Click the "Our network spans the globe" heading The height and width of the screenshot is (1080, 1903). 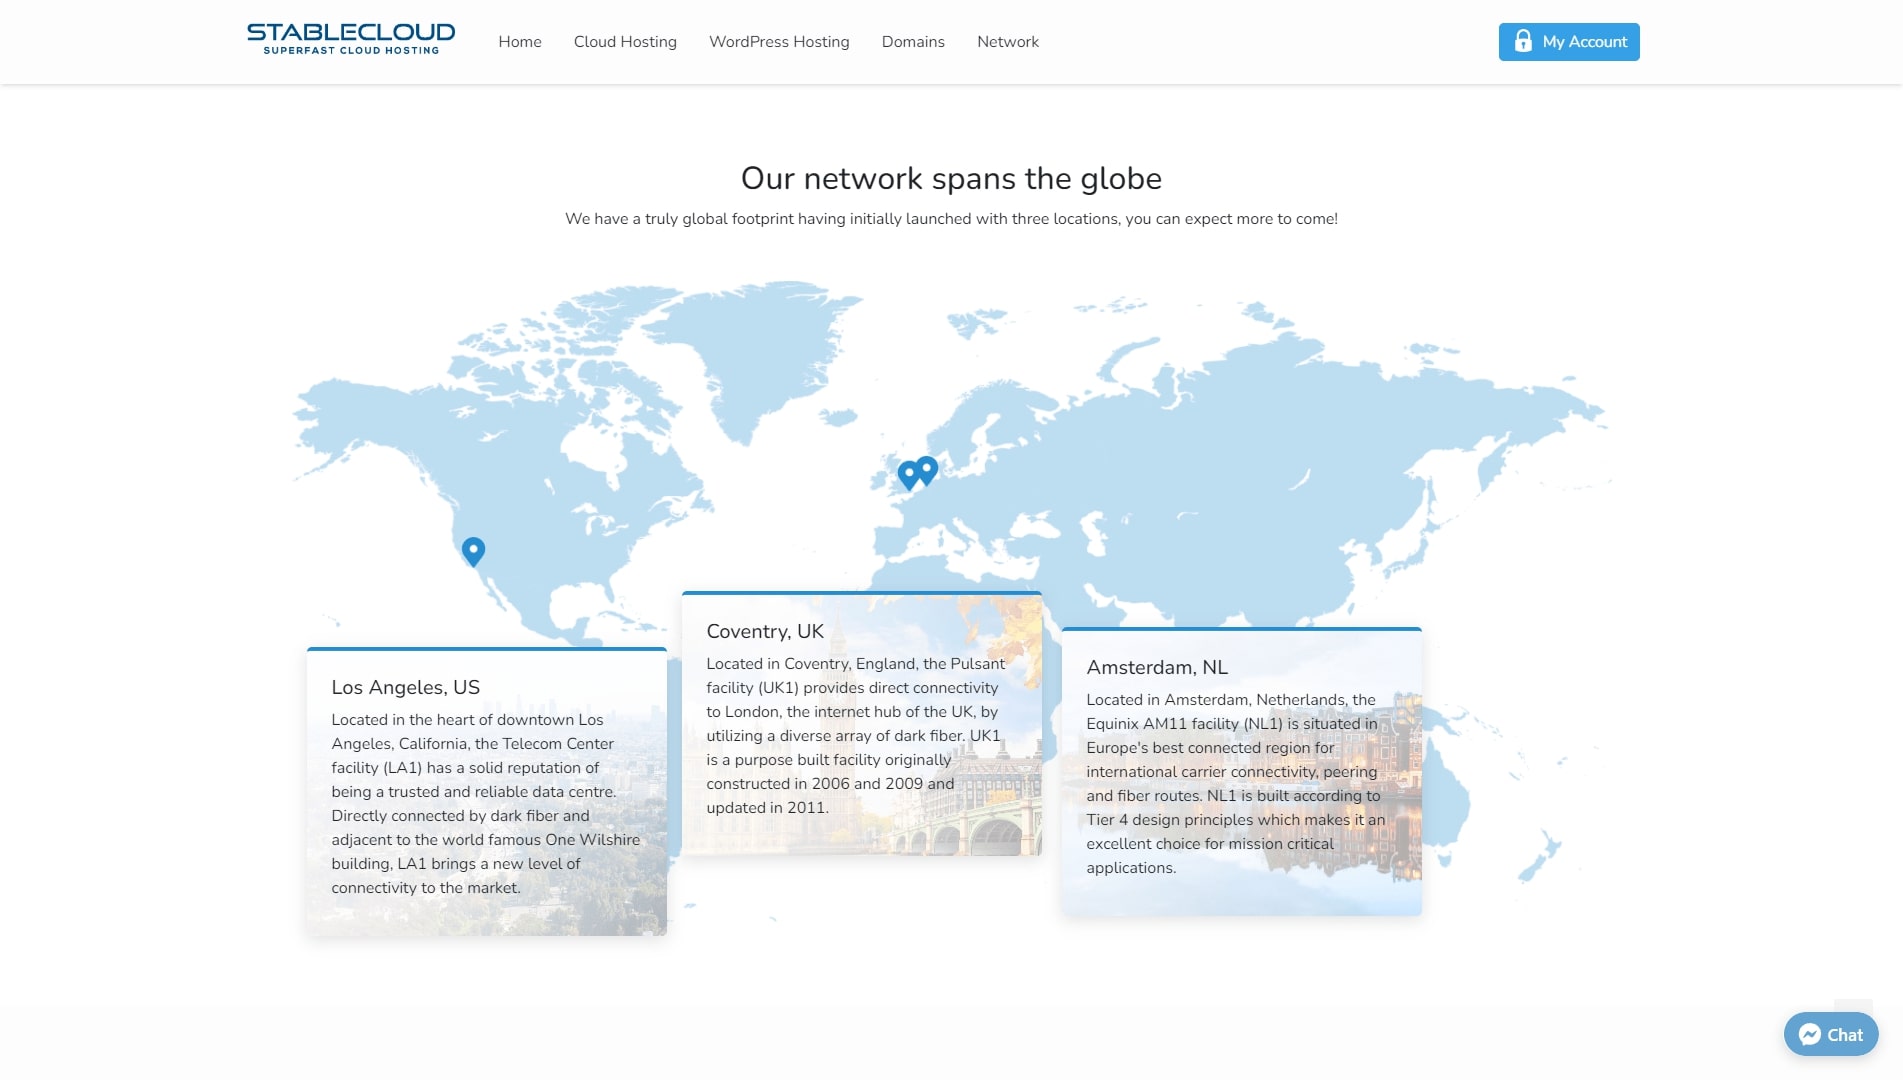[x=951, y=178]
